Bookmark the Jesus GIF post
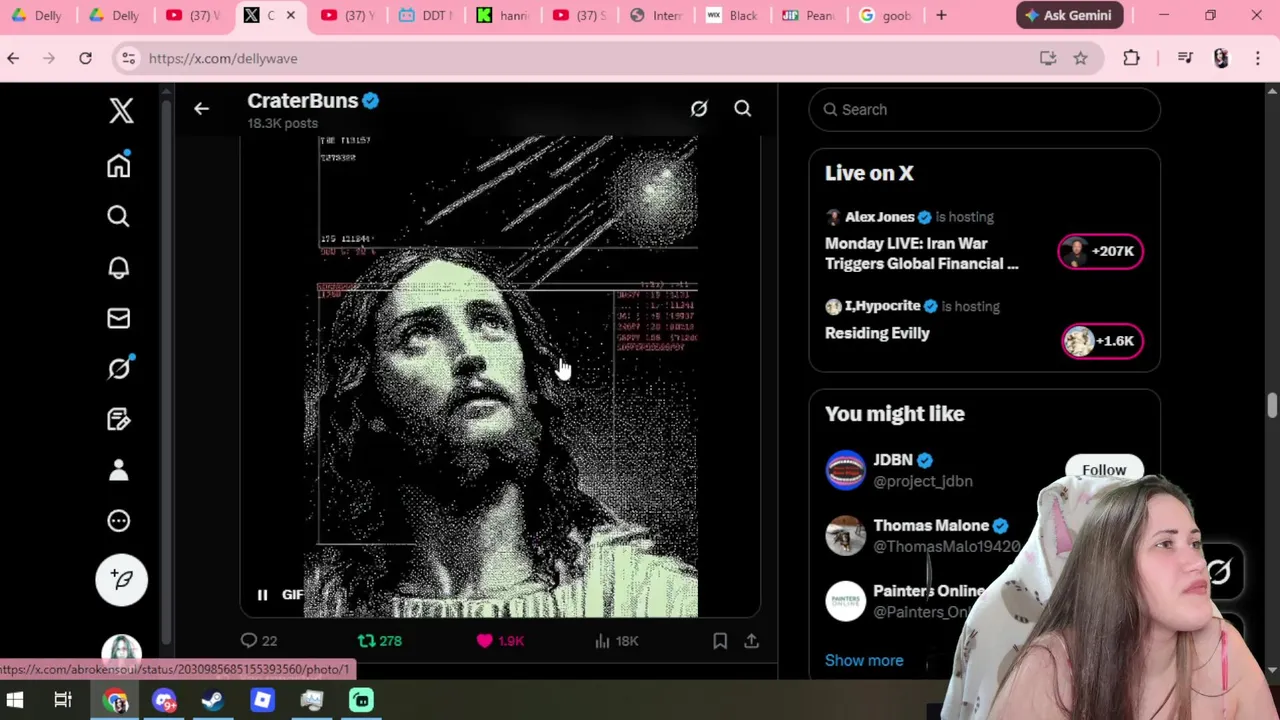Viewport: 1280px width, 720px height. coord(720,641)
